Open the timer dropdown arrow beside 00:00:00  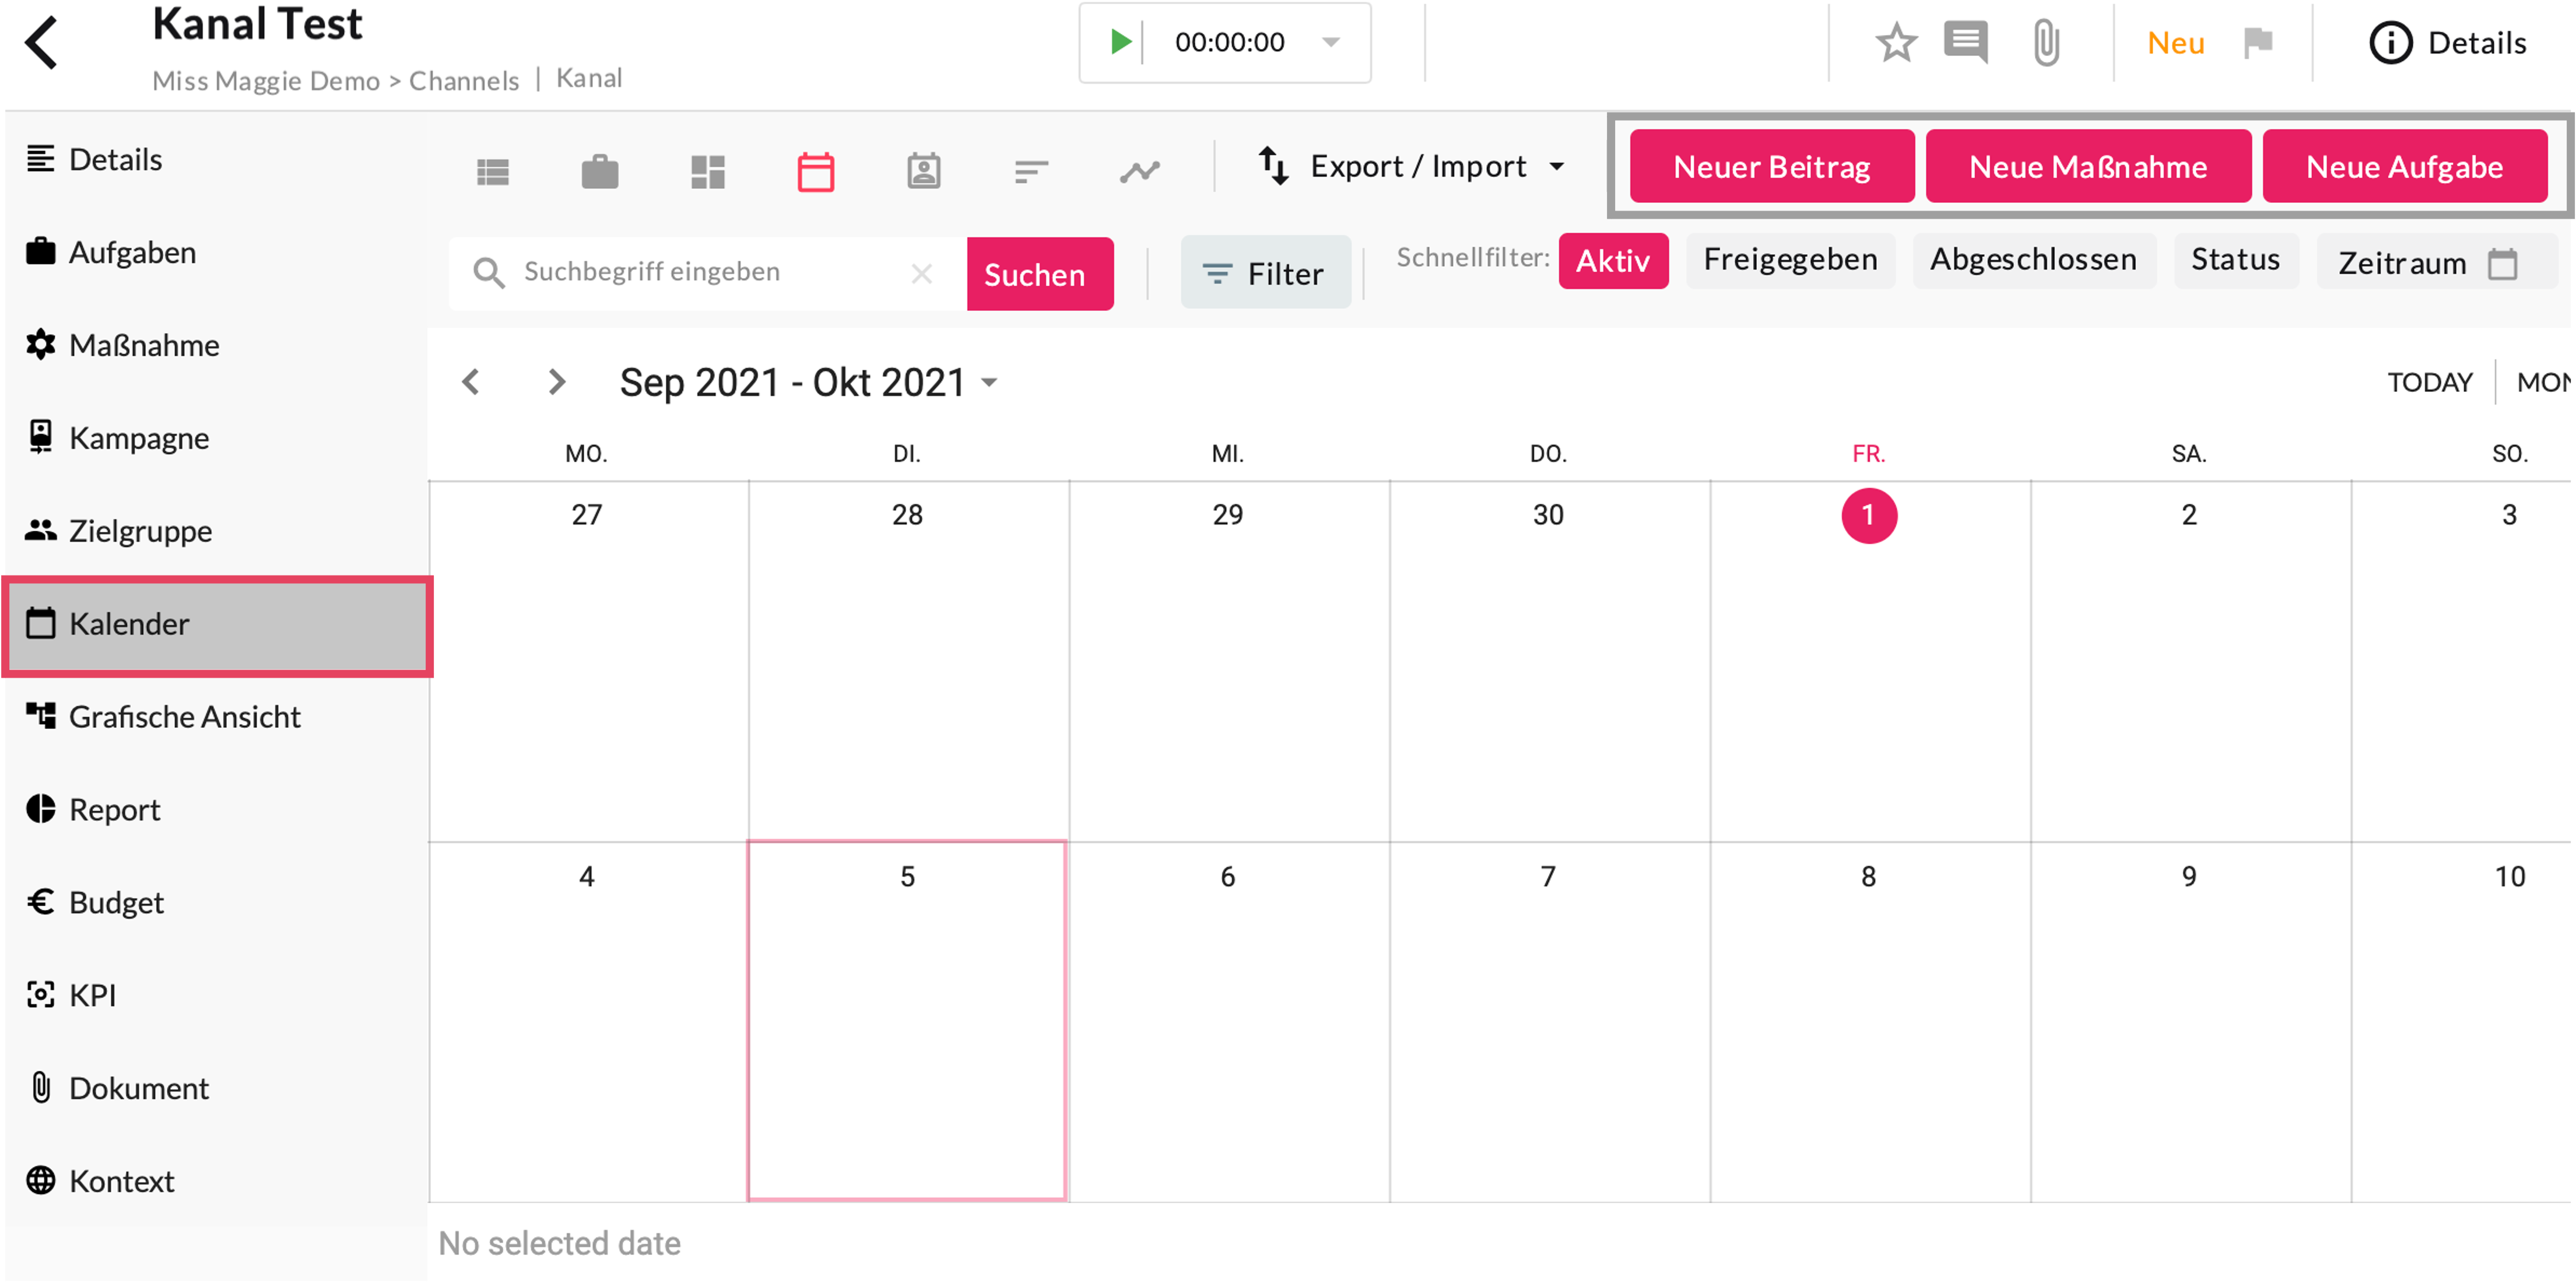(x=1330, y=42)
